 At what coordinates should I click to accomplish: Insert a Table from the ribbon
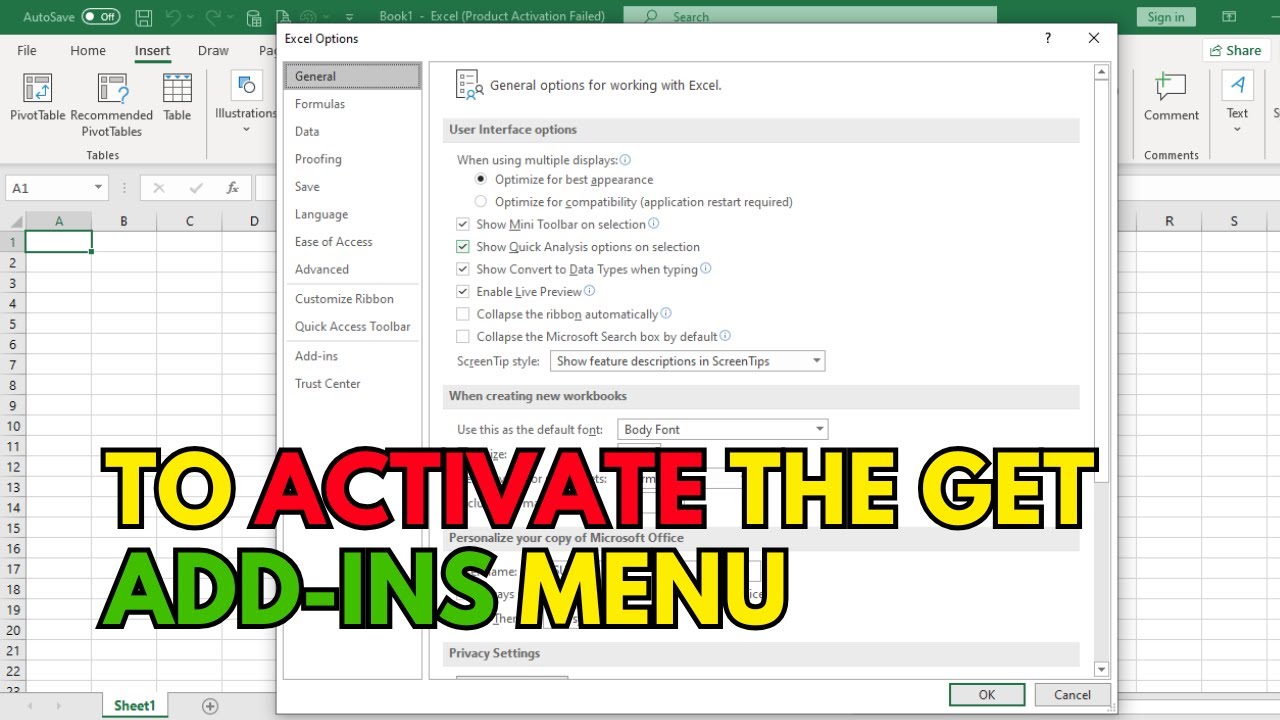coord(177,98)
